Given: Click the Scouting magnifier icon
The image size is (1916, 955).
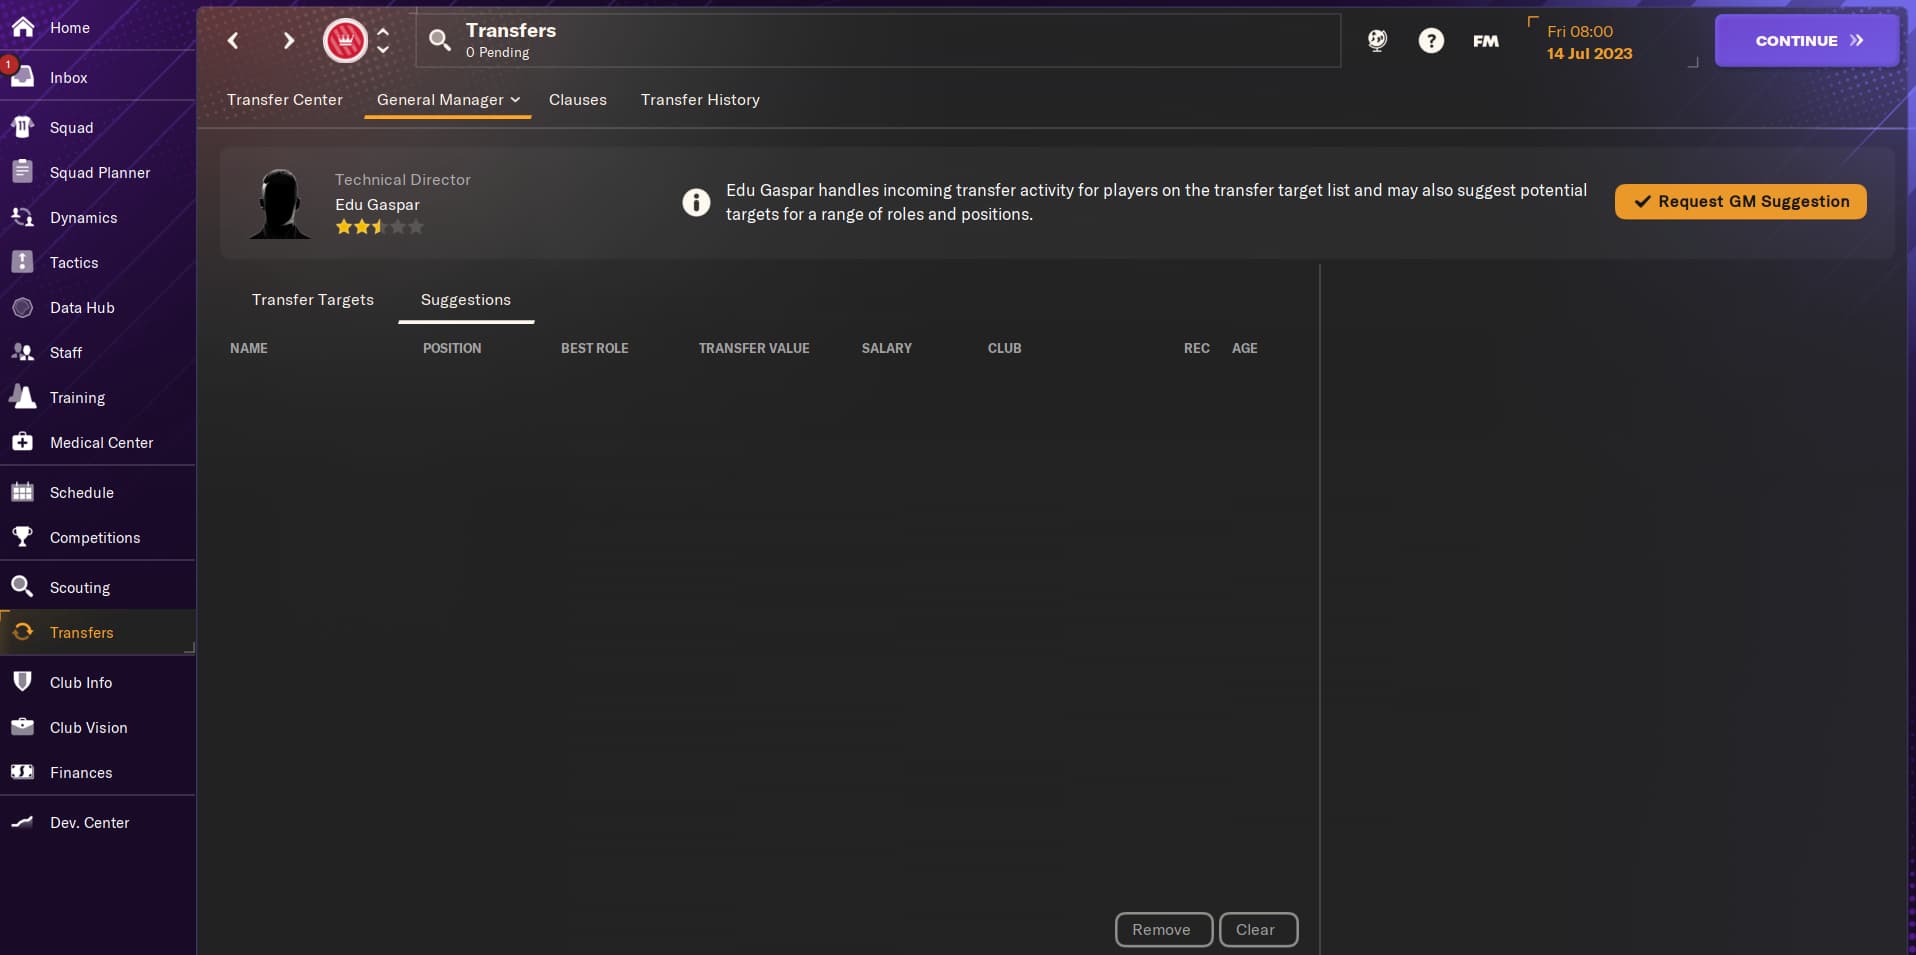Looking at the screenshot, I should click(22, 587).
